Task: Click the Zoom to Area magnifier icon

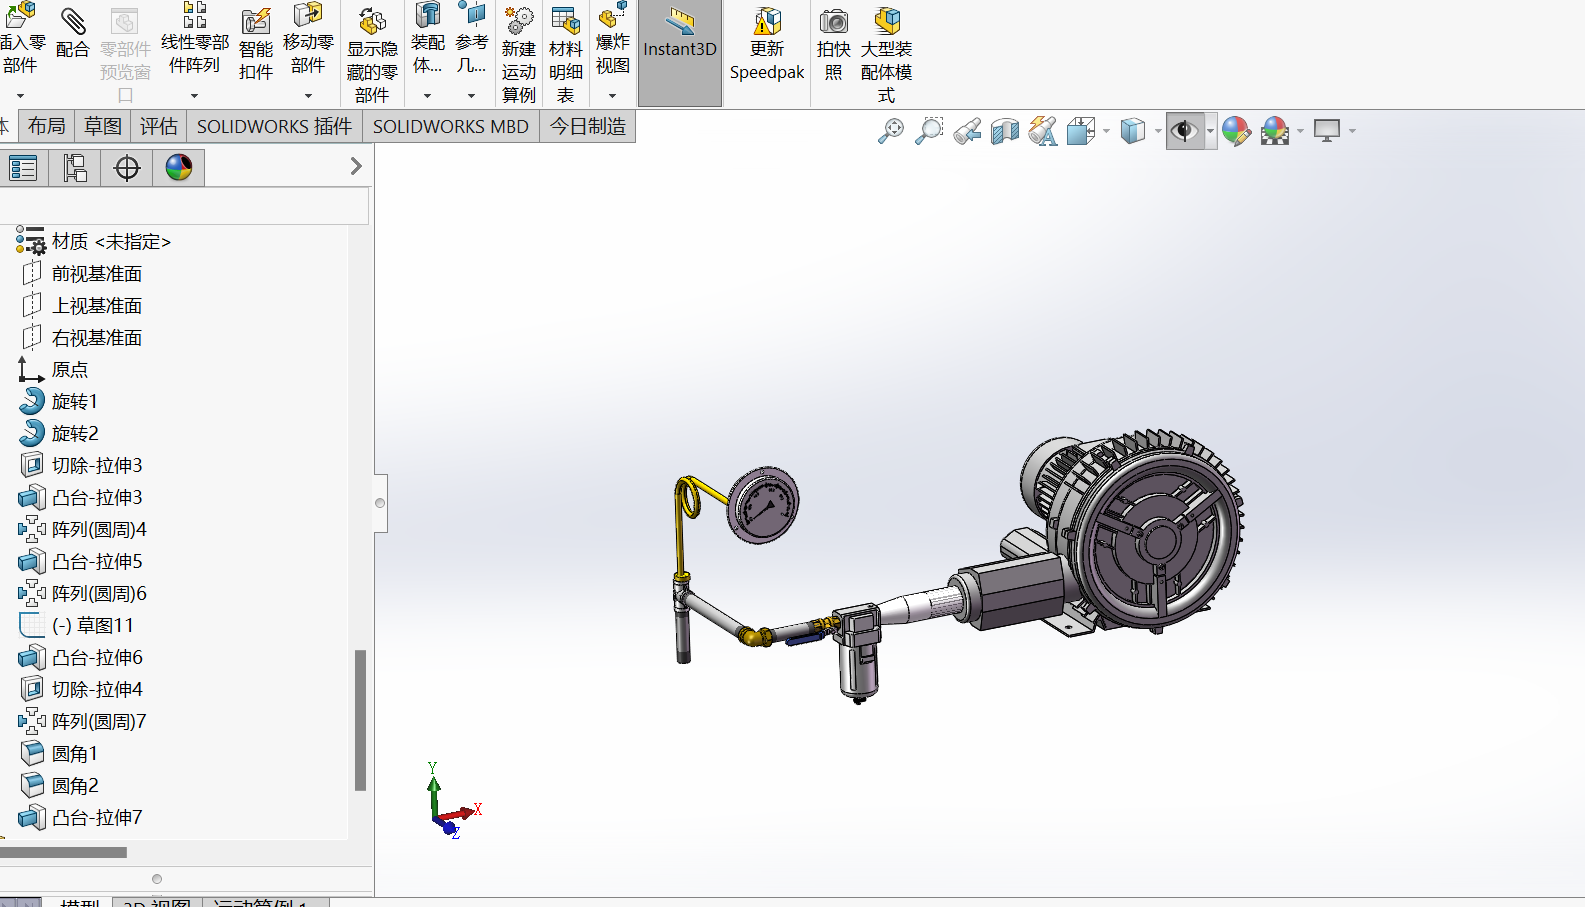Action: point(929,131)
